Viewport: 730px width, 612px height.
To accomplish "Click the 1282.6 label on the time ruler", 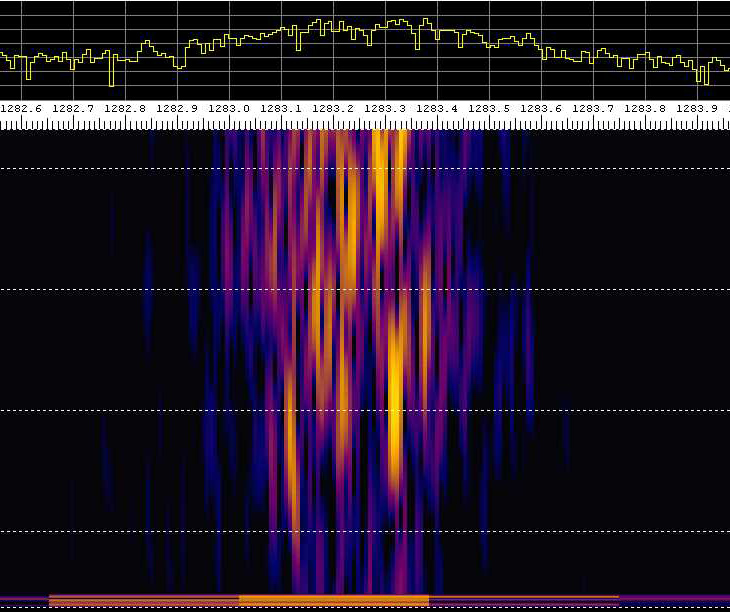I will point(21,109).
